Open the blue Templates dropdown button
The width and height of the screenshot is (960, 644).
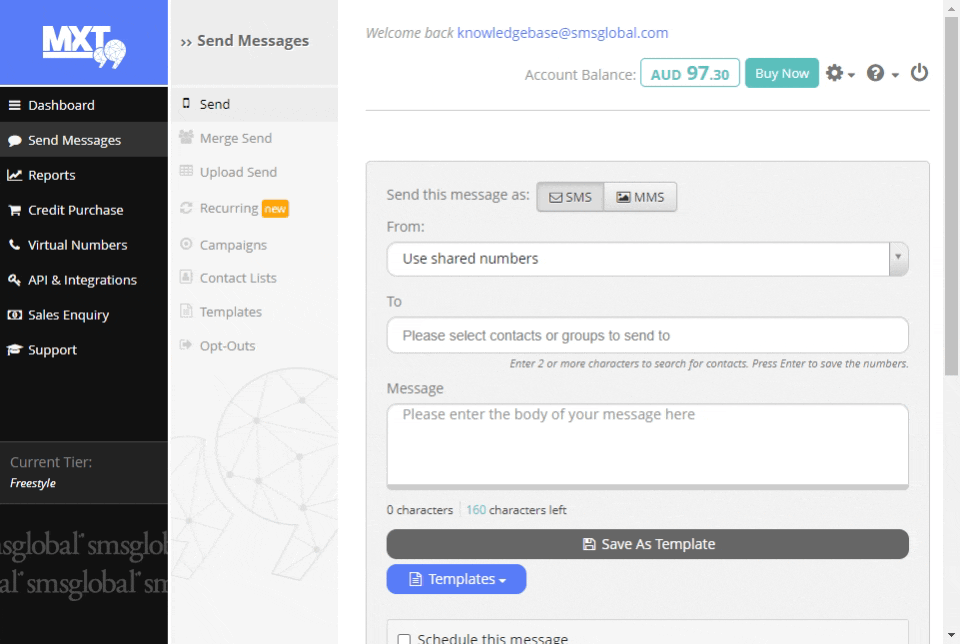point(456,579)
